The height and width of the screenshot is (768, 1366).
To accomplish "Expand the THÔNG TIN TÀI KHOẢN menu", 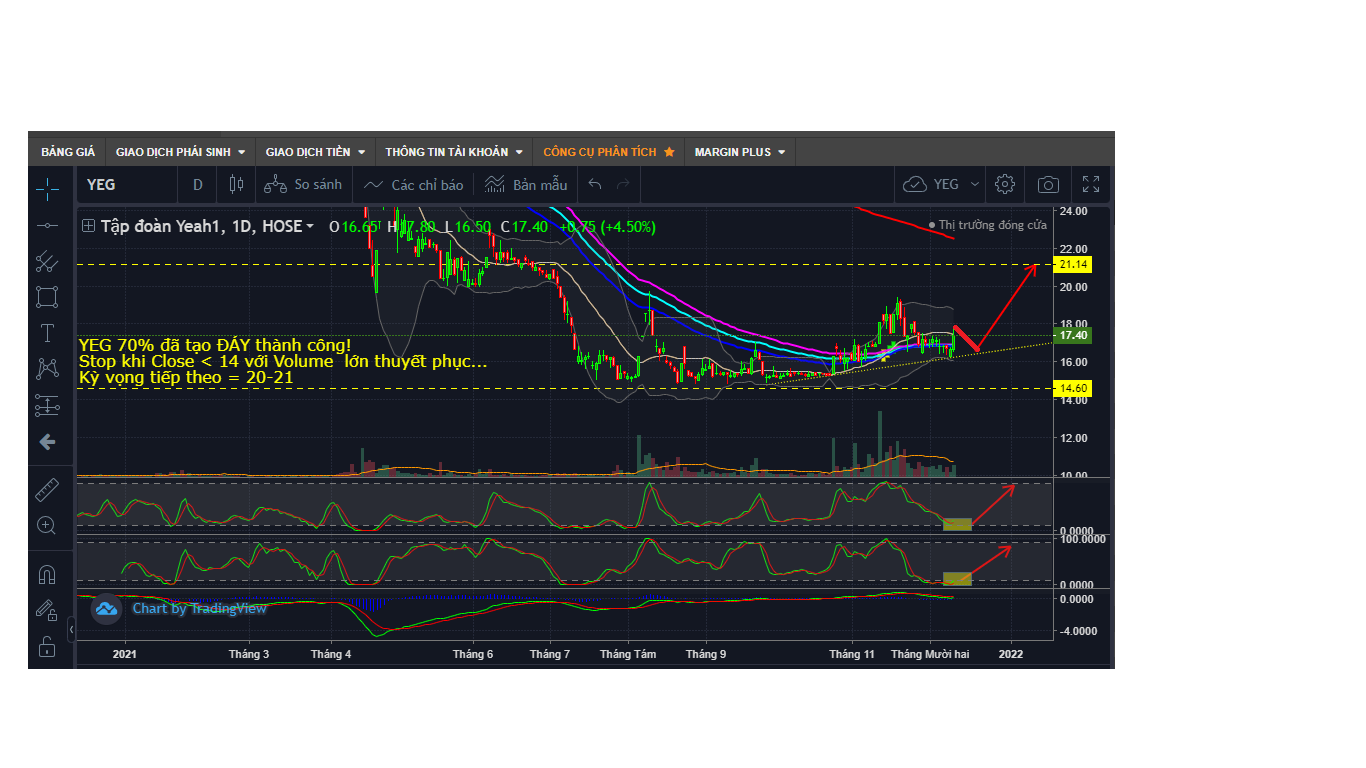I will pyautogui.click(x=454, y=152).
